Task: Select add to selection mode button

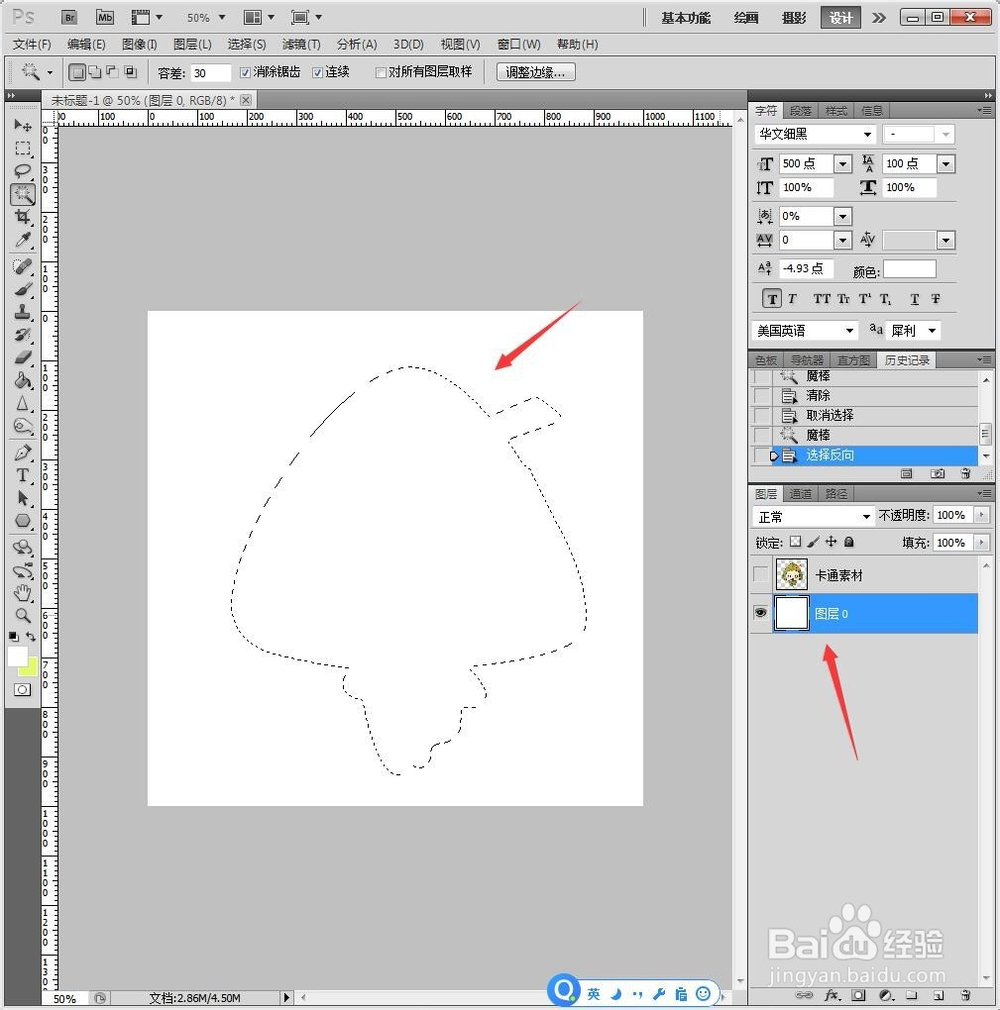Action: click(95, 72)
